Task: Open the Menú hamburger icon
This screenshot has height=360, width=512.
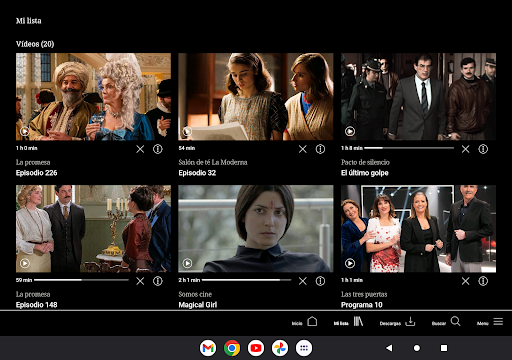Action: (x=498, y=321)
